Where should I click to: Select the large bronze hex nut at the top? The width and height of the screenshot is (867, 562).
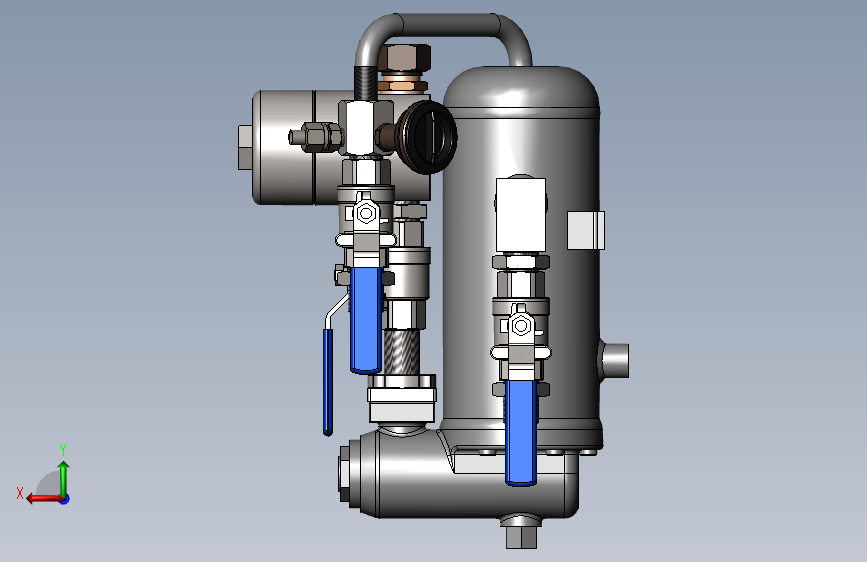(405, 59)
